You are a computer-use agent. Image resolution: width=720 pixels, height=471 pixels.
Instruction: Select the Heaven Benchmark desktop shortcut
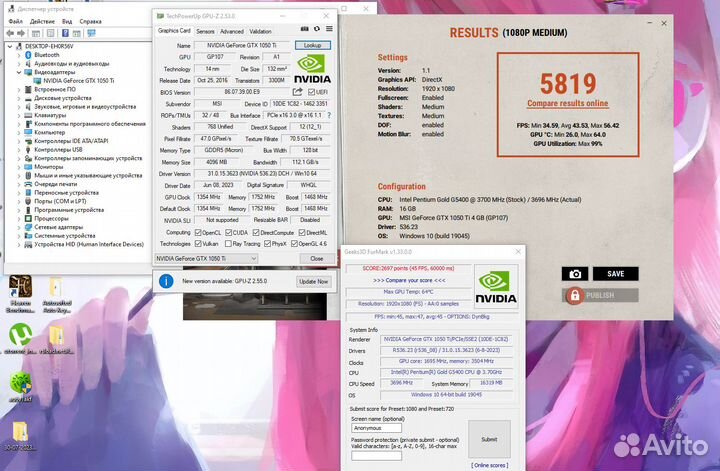click(20, 294)
